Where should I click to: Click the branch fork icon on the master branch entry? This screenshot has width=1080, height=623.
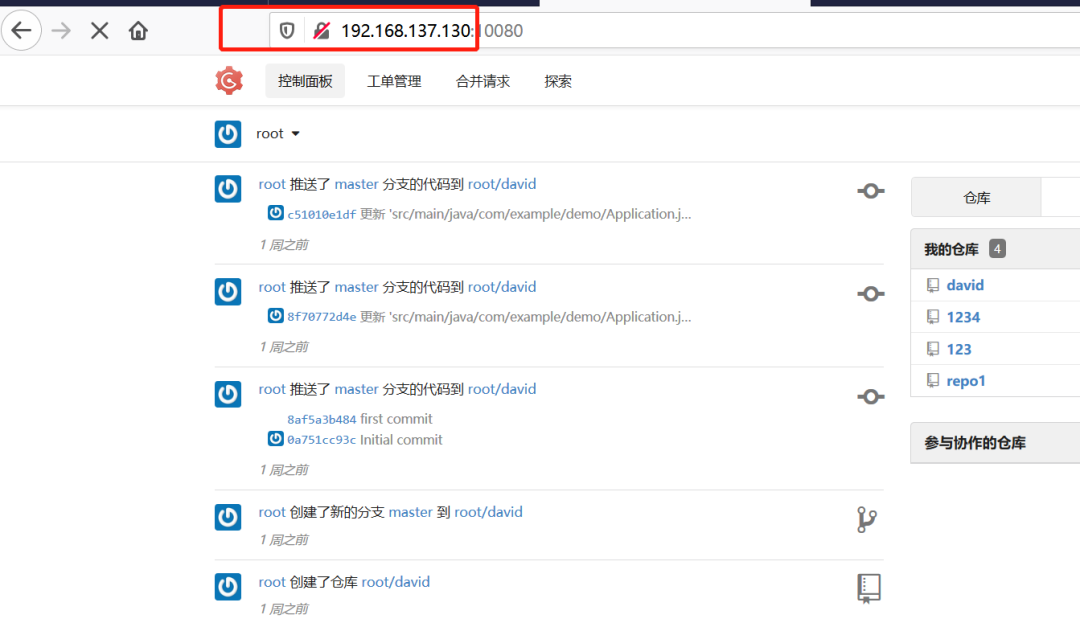(866, 519)
